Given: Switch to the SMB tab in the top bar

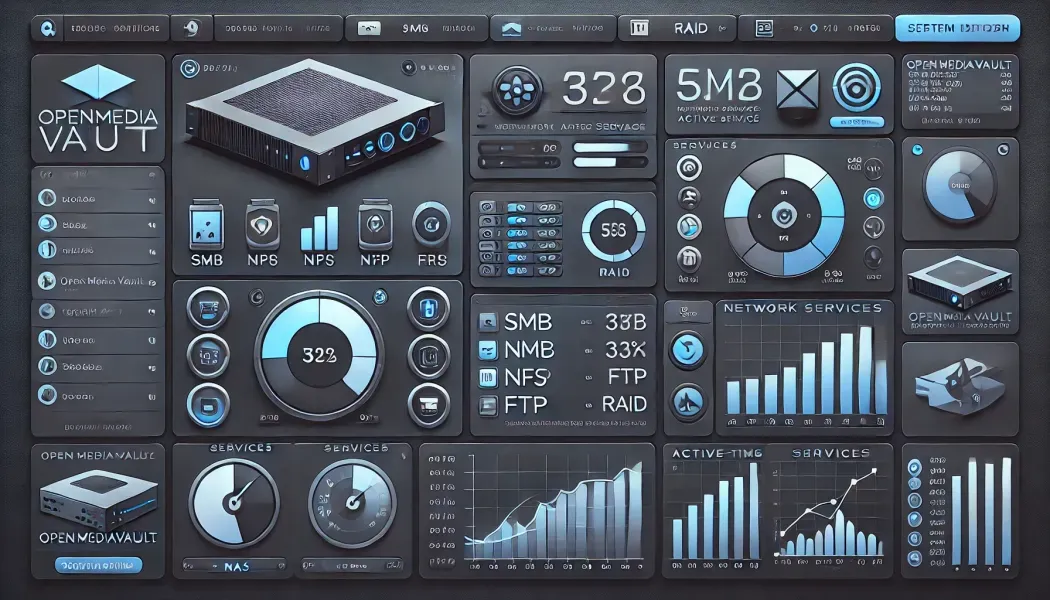Looking at the screenshot, I should point(415,29).
